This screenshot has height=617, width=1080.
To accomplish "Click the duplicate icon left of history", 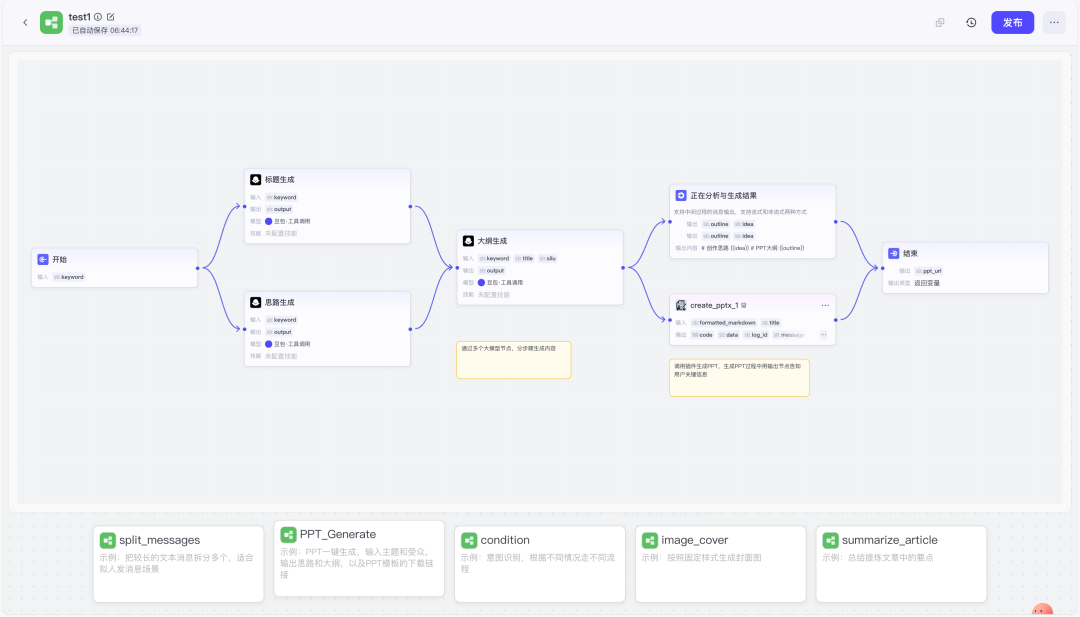I will [x=940, y=22].
